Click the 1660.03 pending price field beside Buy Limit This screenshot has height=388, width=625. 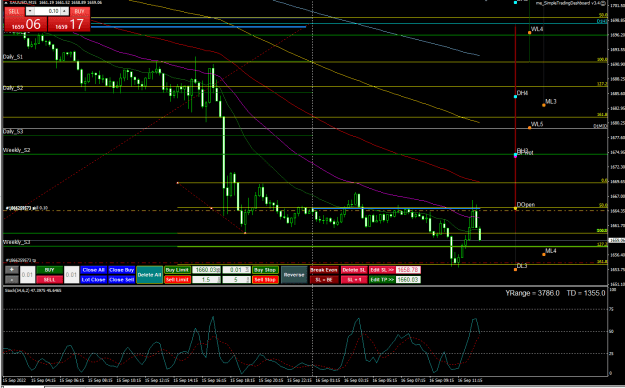tap(206, 270)
